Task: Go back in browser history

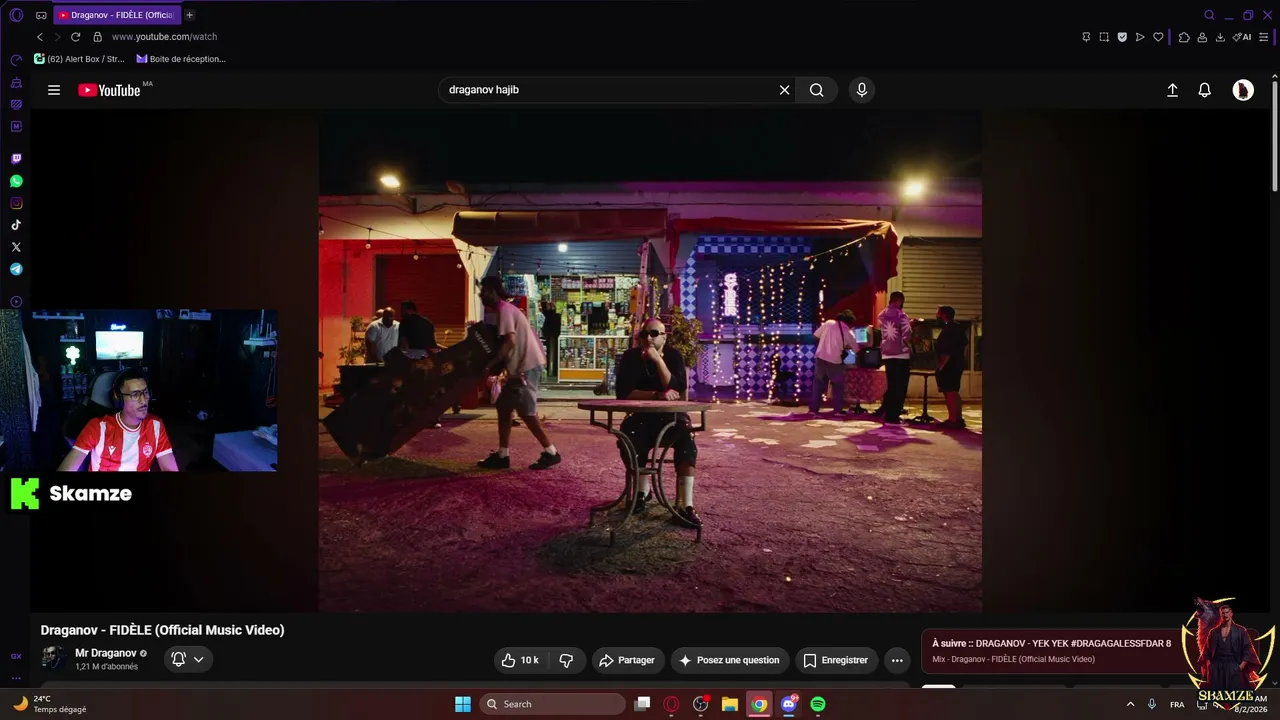Action: (40, 37)
